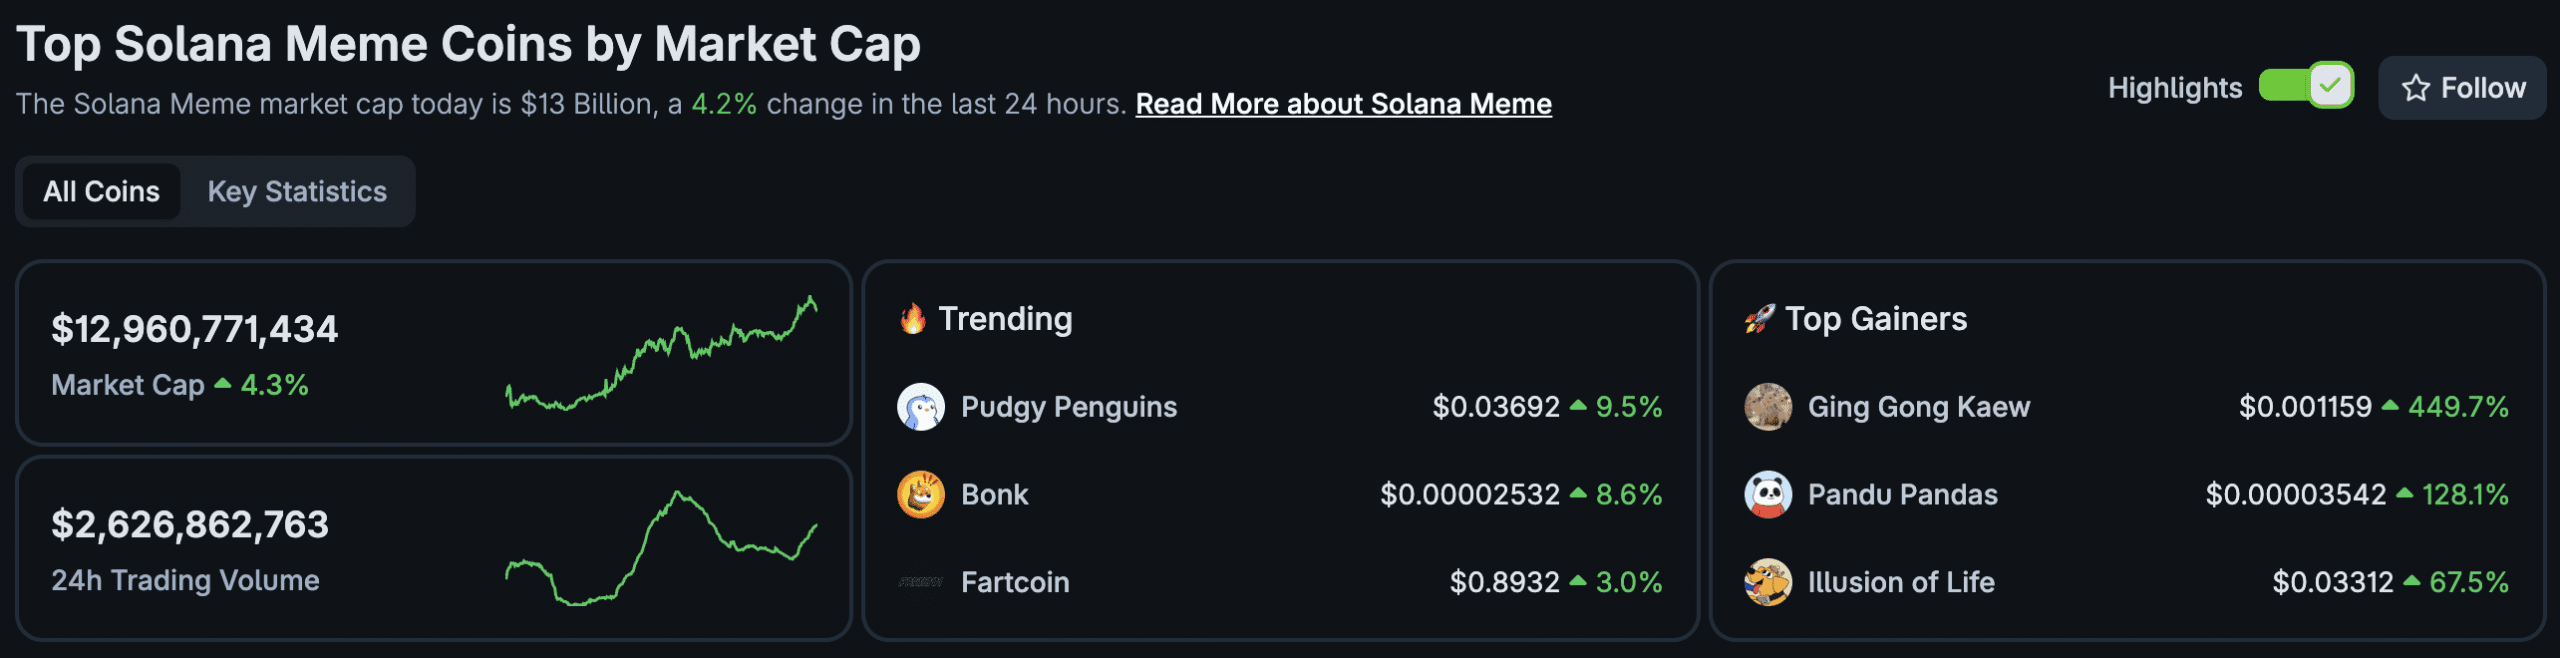Click the star icon in Follow button
The width and height of the screenshot is (2560, 658).
2416,88
